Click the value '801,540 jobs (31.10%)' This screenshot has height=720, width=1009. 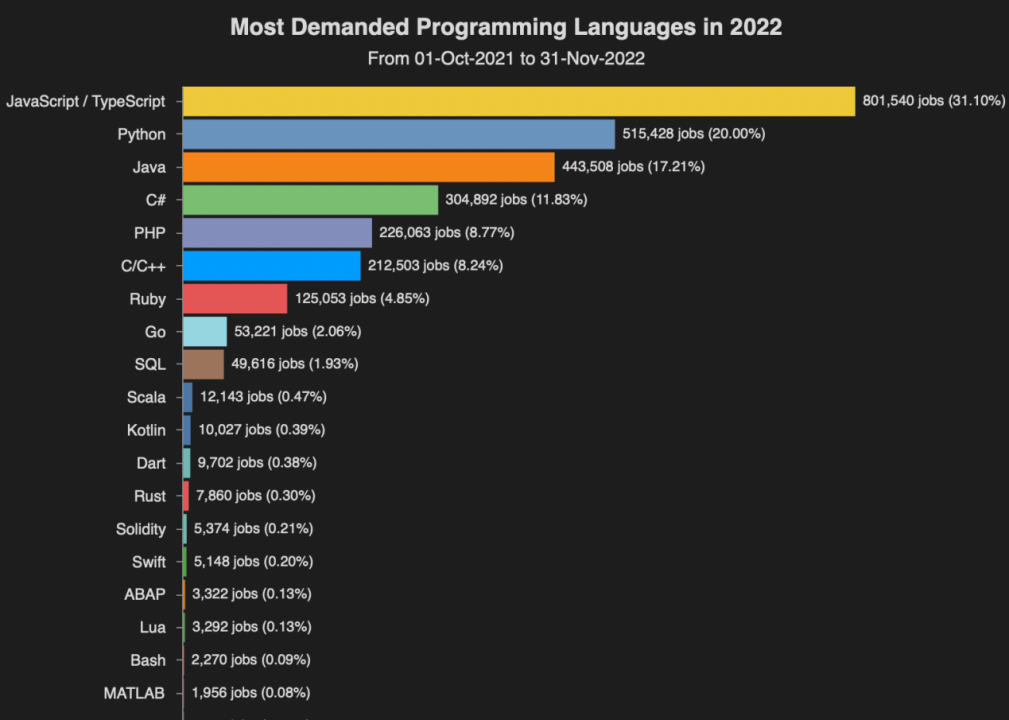point(934,101)
